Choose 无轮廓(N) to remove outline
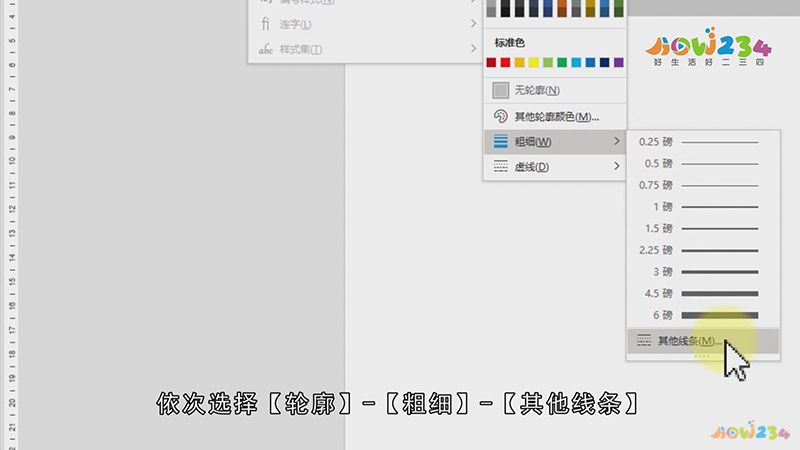800x450 pixels. (555, 90)
